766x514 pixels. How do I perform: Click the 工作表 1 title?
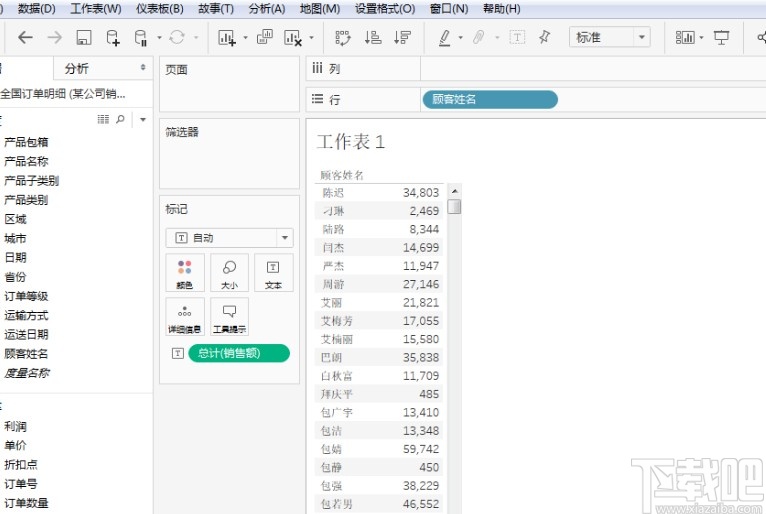[x=351, y=142]
